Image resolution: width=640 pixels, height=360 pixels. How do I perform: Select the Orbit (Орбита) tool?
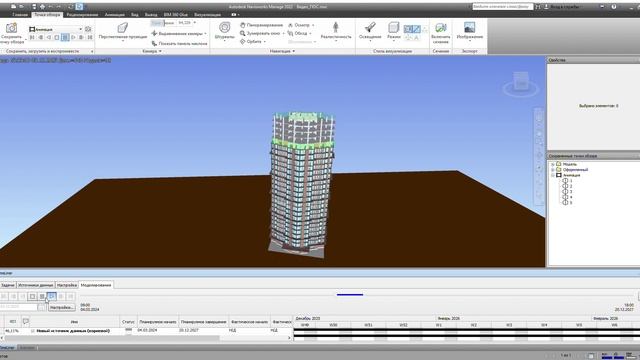[x=250, y=41]
